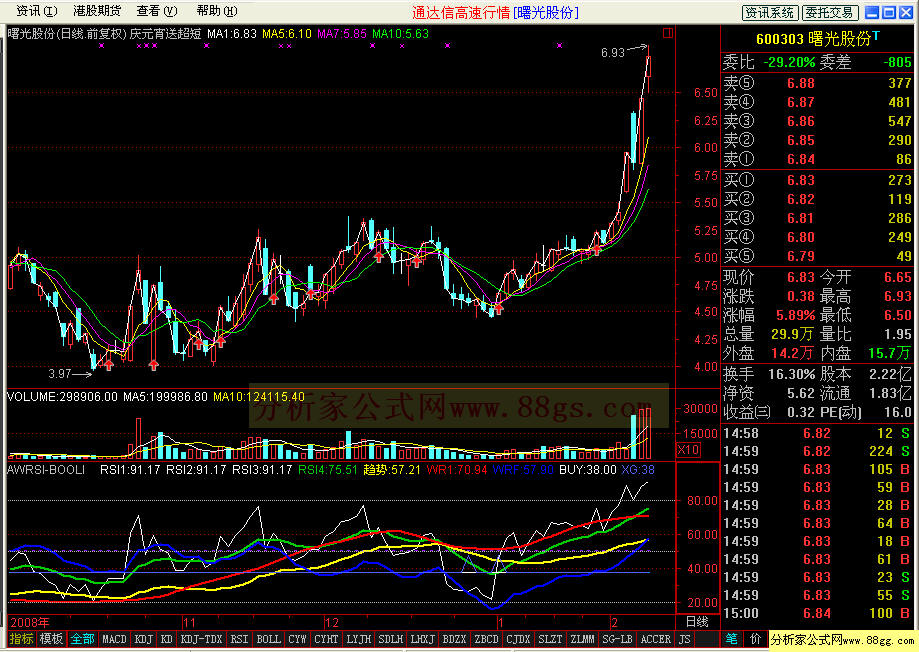
Task: Switch to the SG-LB indicator tab
Action: (x=617, y=639)
